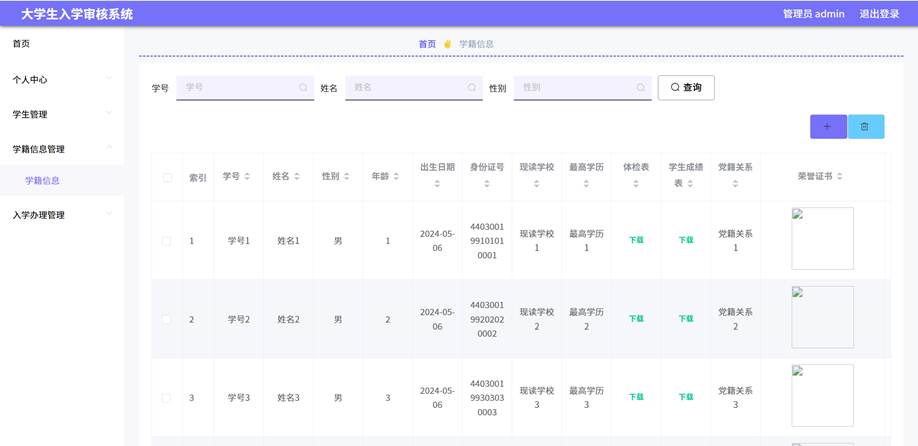Viewport: 918px width, 446px height.
Task: Select the checkbox for row 1
Action: coord(166,241)
